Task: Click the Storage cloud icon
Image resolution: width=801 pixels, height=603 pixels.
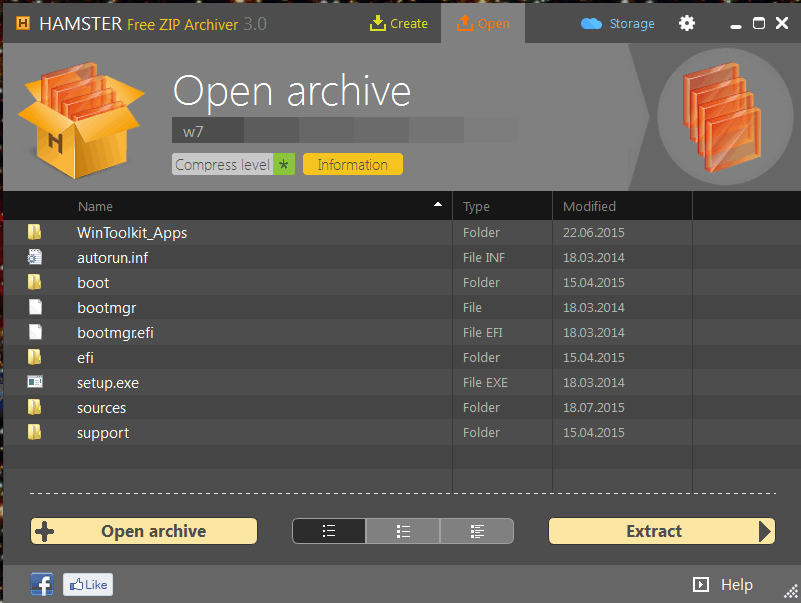Action: coord(592,24)
